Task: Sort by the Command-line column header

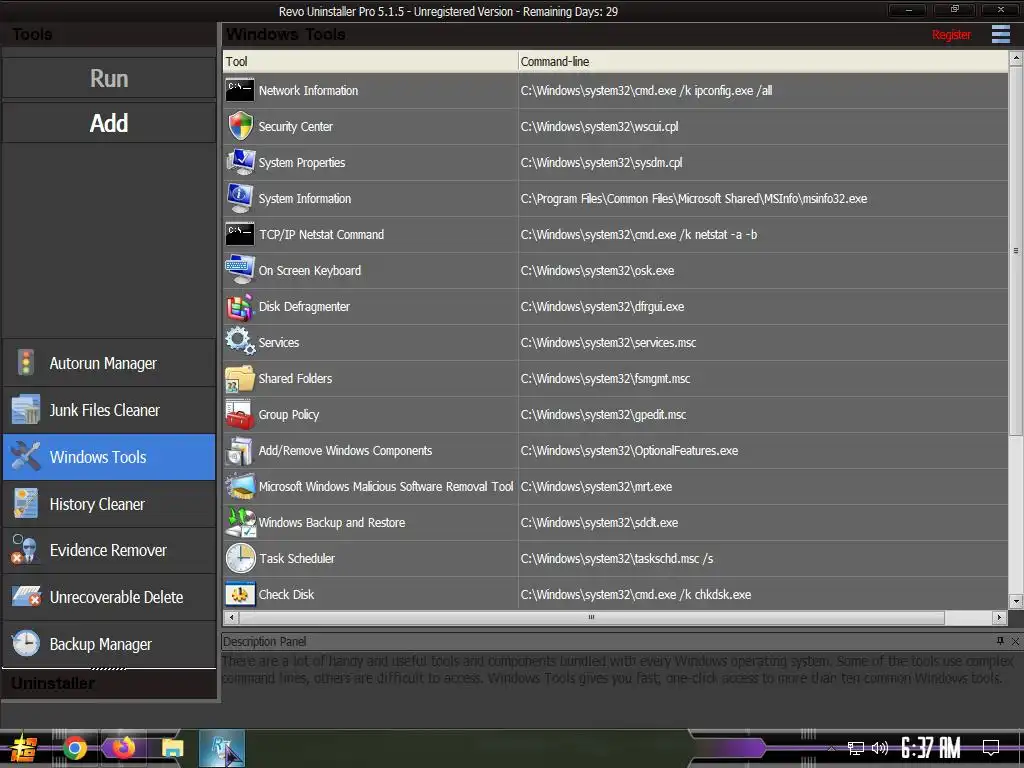Action: click(763, 61)
